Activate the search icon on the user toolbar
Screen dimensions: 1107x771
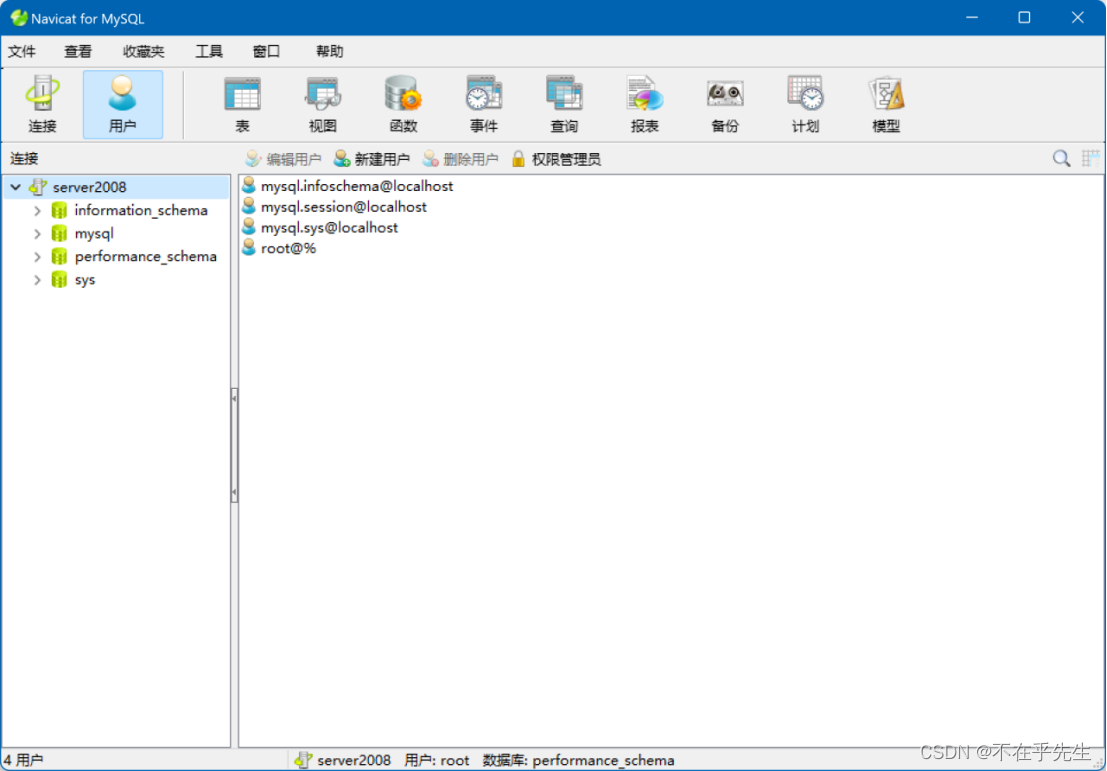(1061, 158)
